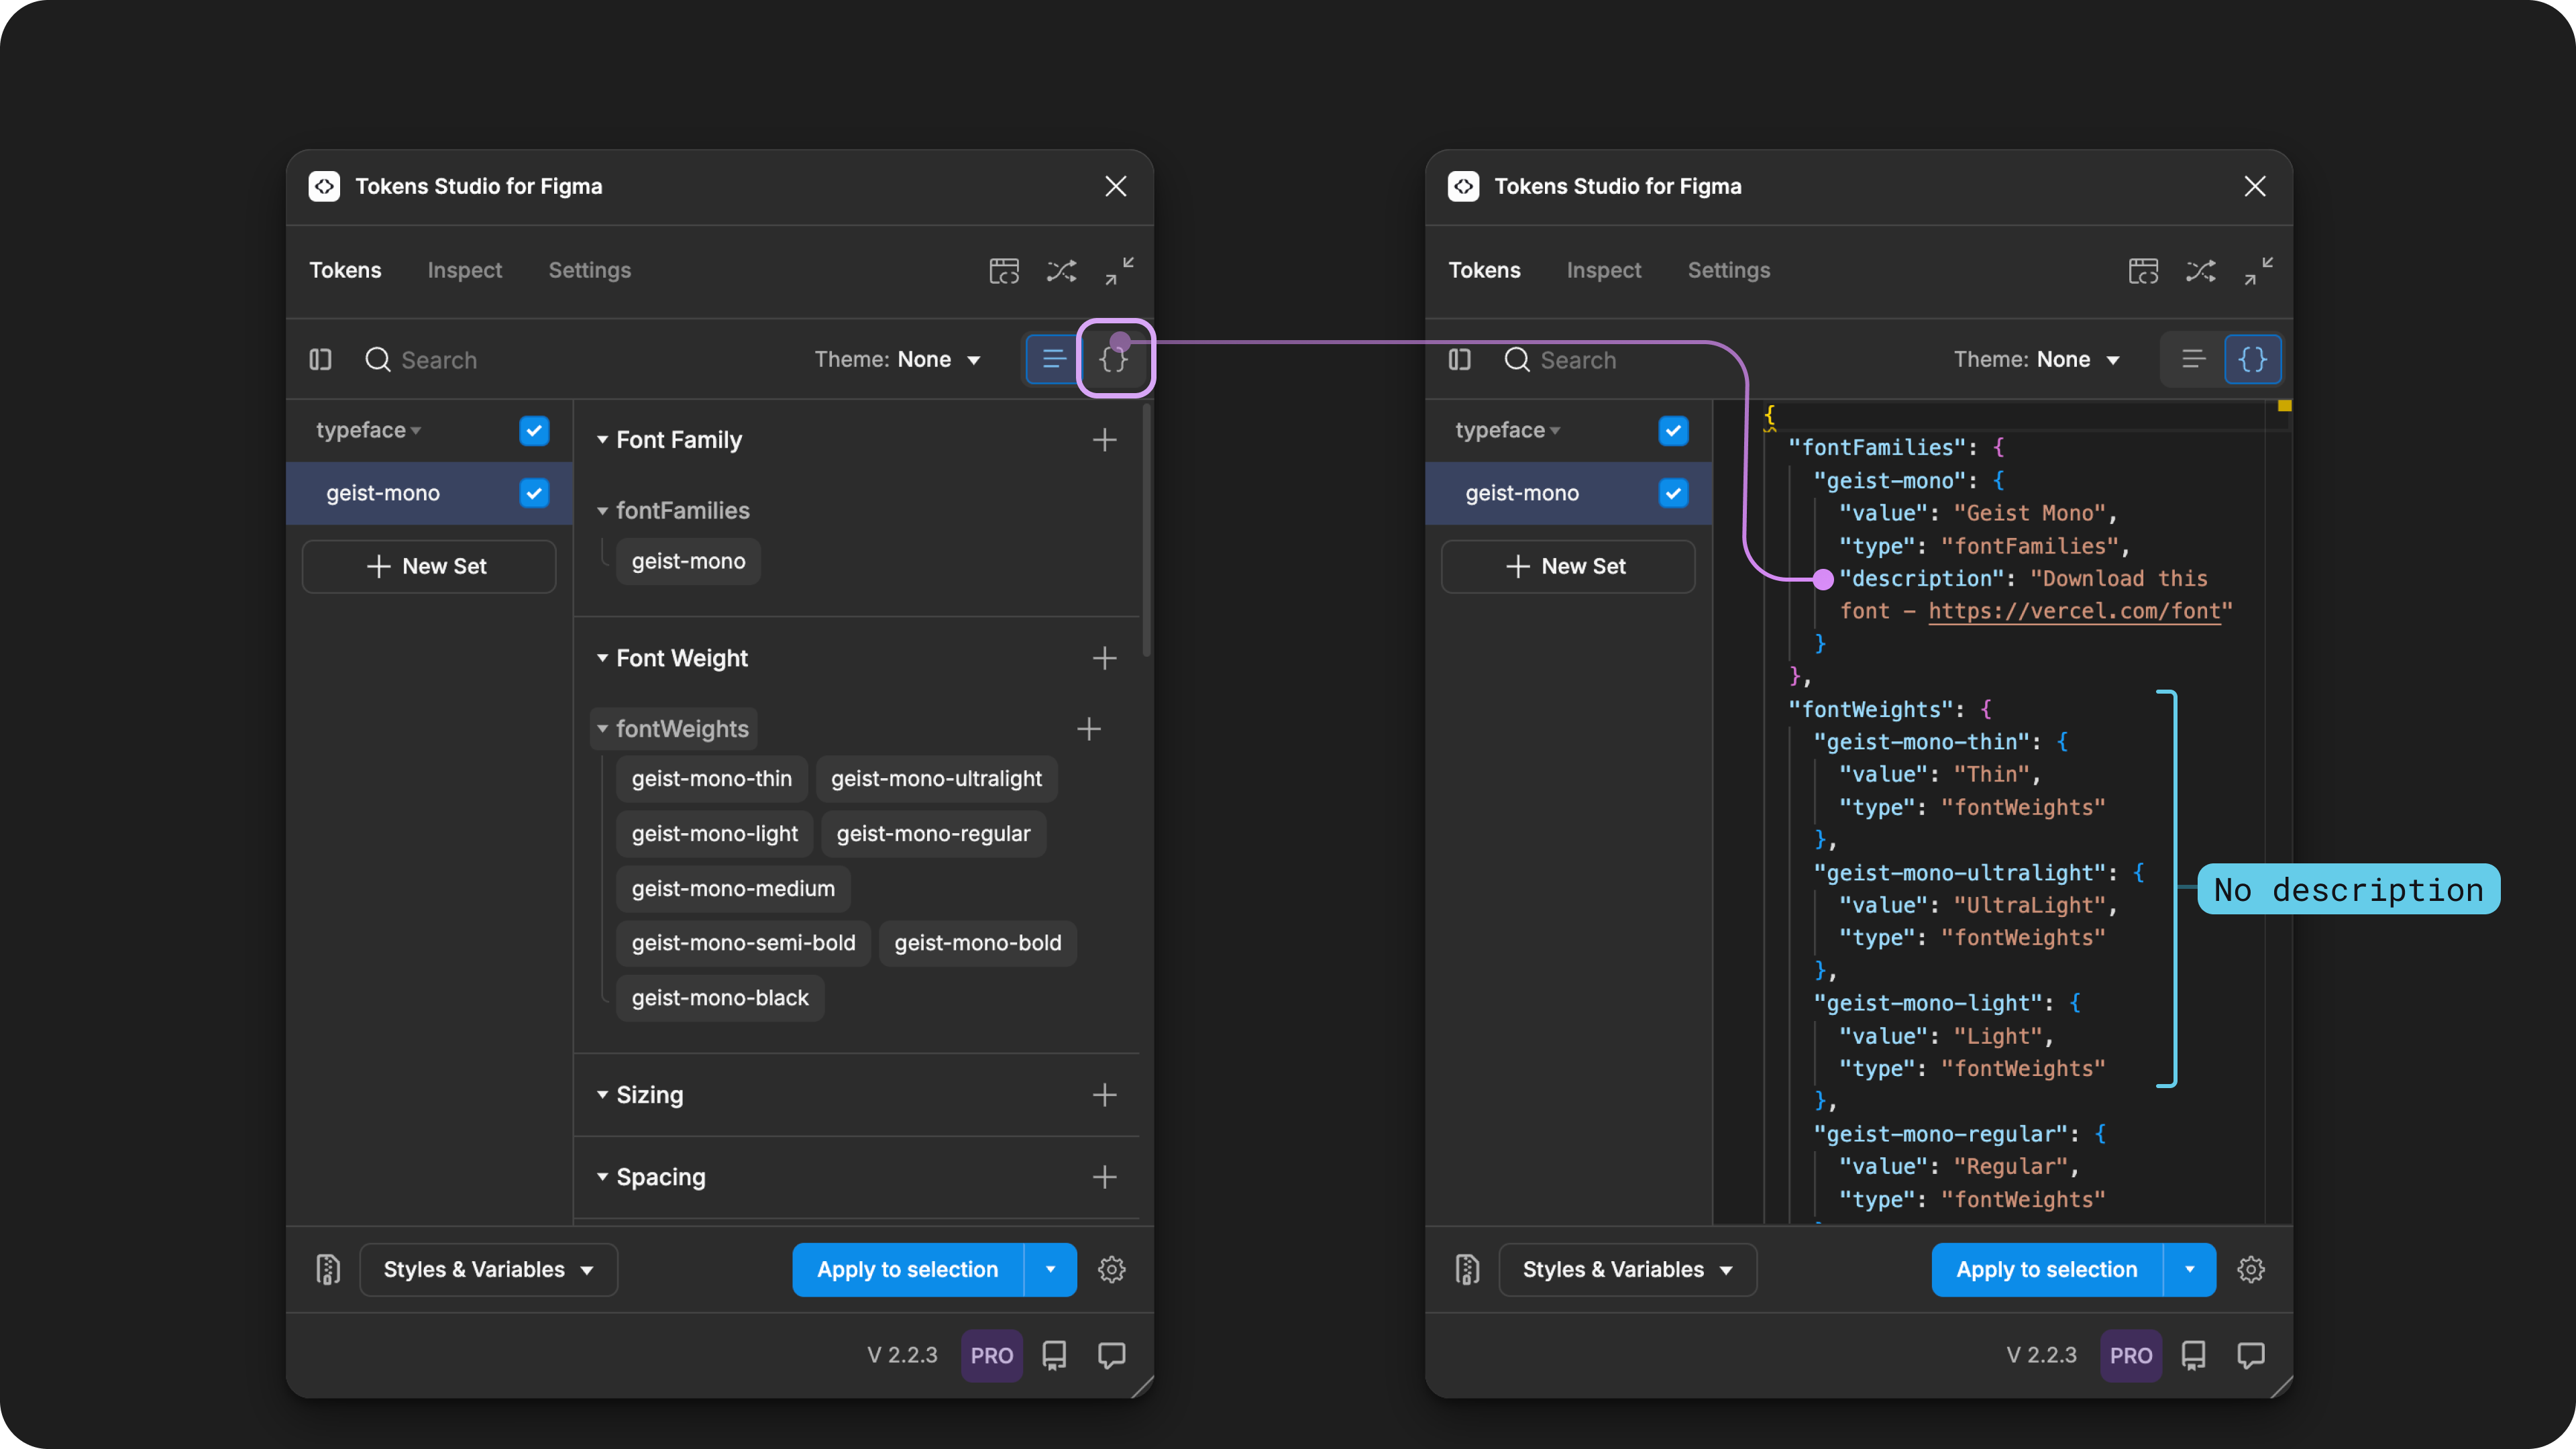Click New Set button in right window
Image resolution: width=2576 pixels, height=1449 pixels.
1567,566
